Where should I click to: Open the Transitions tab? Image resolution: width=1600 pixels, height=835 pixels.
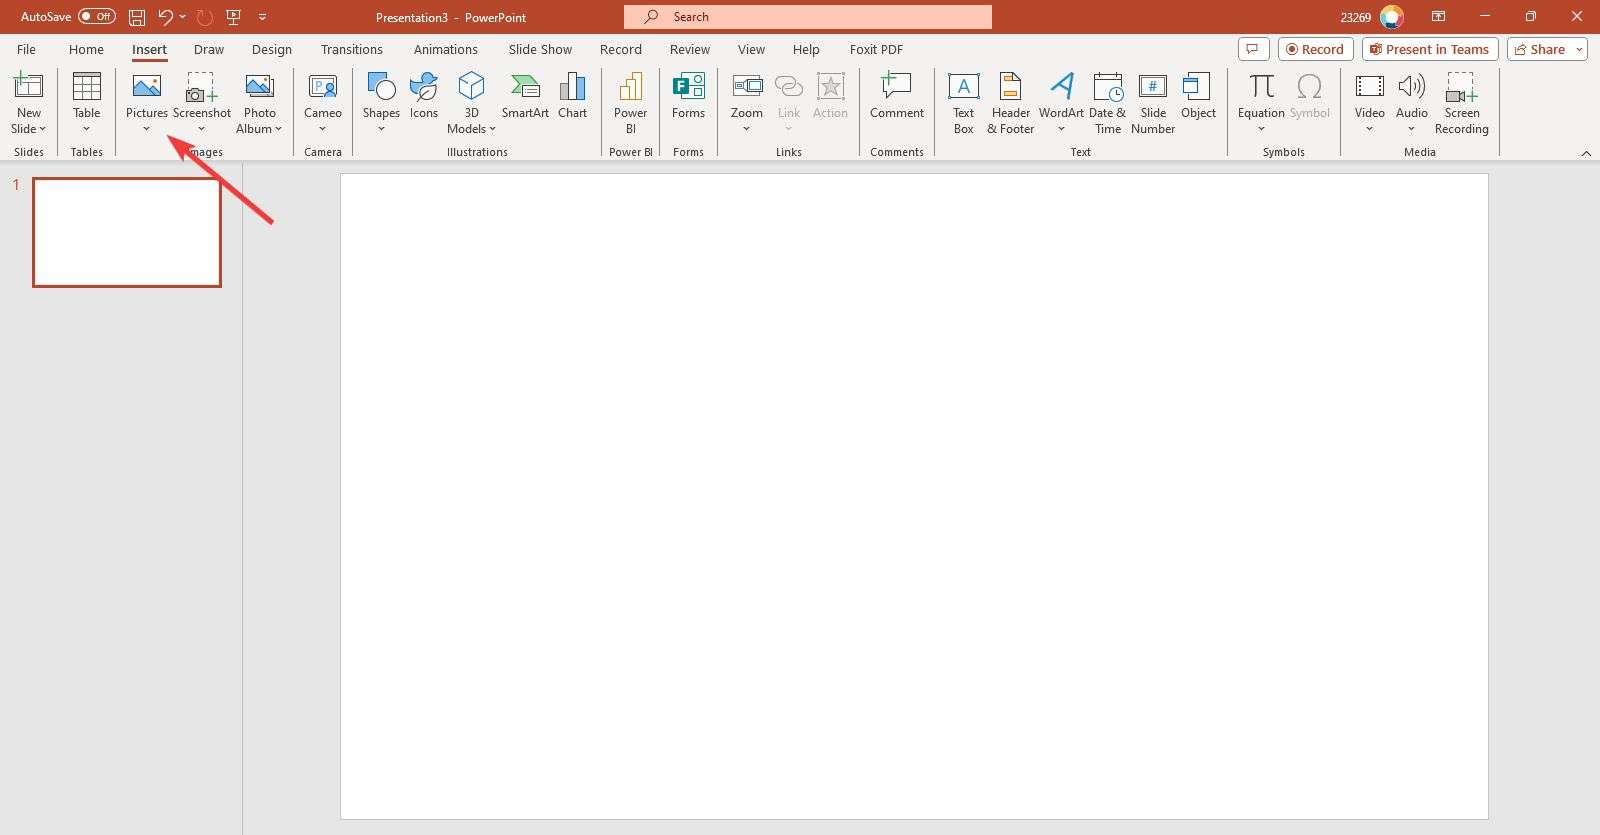pos(351,49)
